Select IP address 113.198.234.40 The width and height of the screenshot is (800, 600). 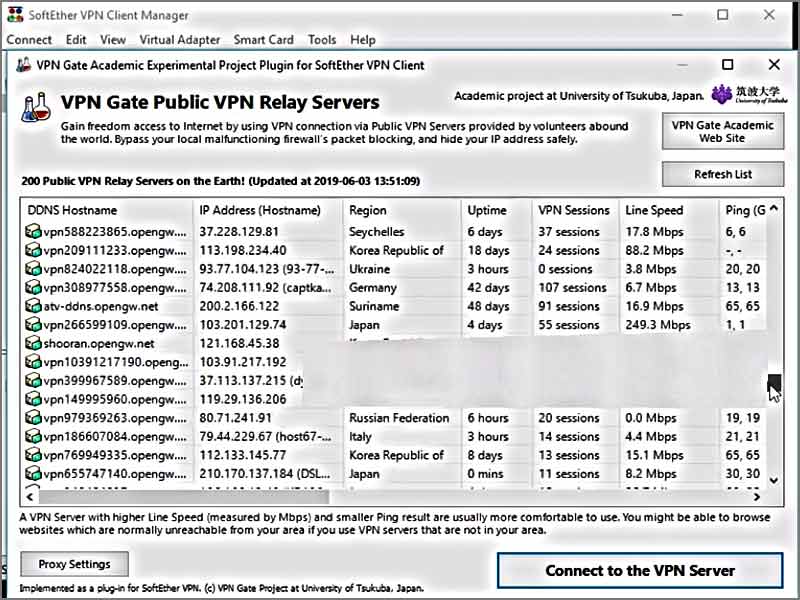[243, 251]
